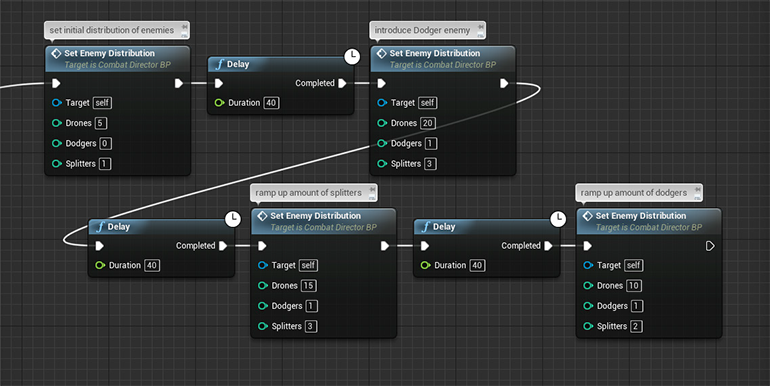Click the 'introduce Dodger enemy' comment text
Image resolution: width=770 pixels, height=386 pixels.
(422, 30)
